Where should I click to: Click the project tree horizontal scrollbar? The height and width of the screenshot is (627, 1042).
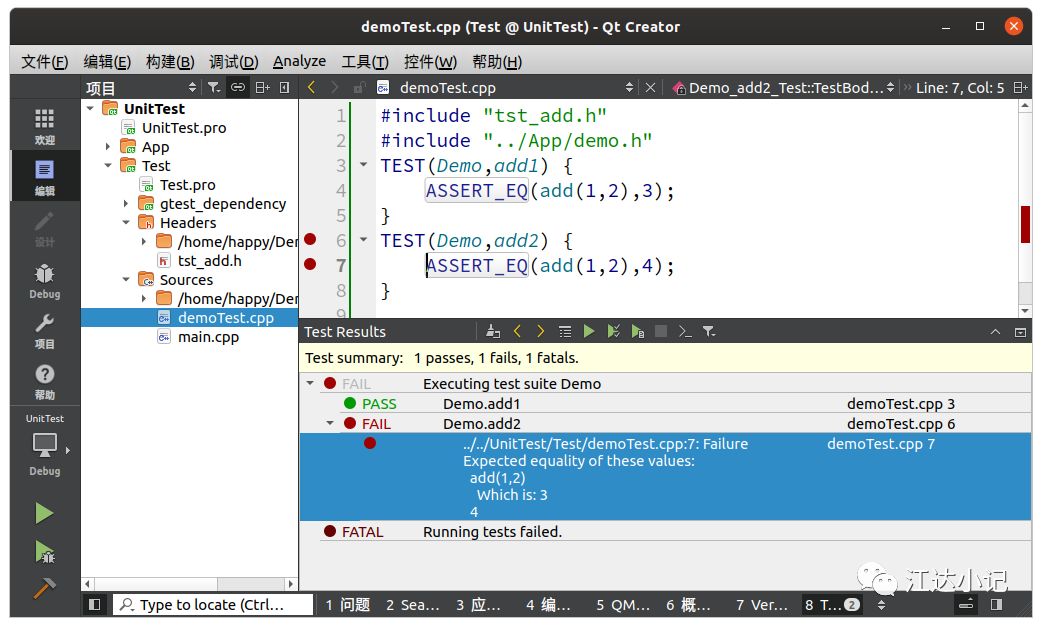tap(189, 584)
